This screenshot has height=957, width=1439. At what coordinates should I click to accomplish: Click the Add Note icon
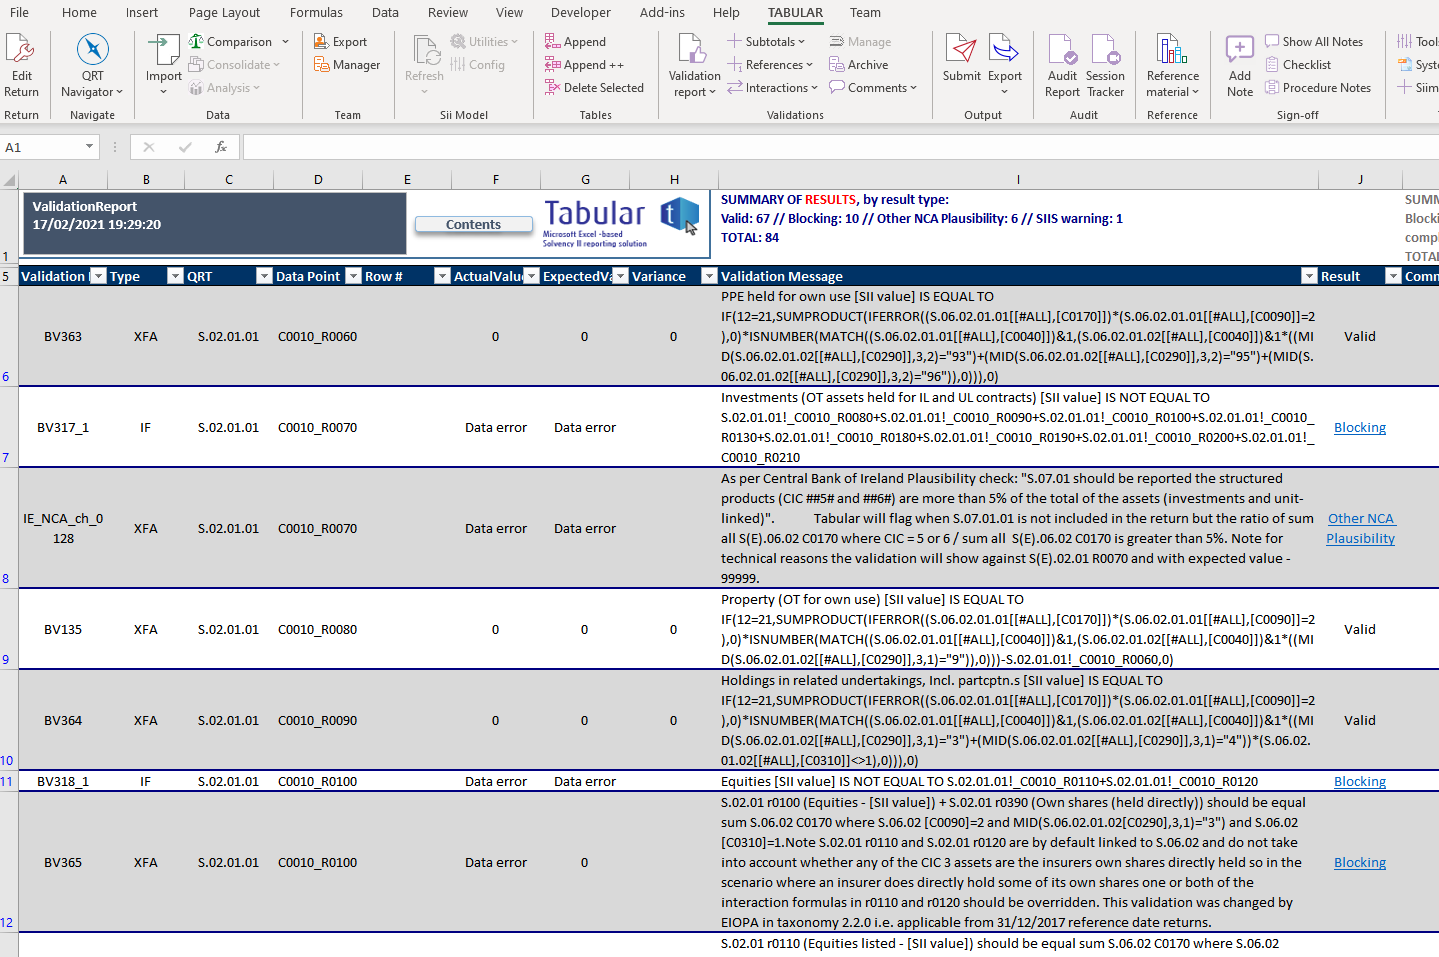[x=1239, y=50]
